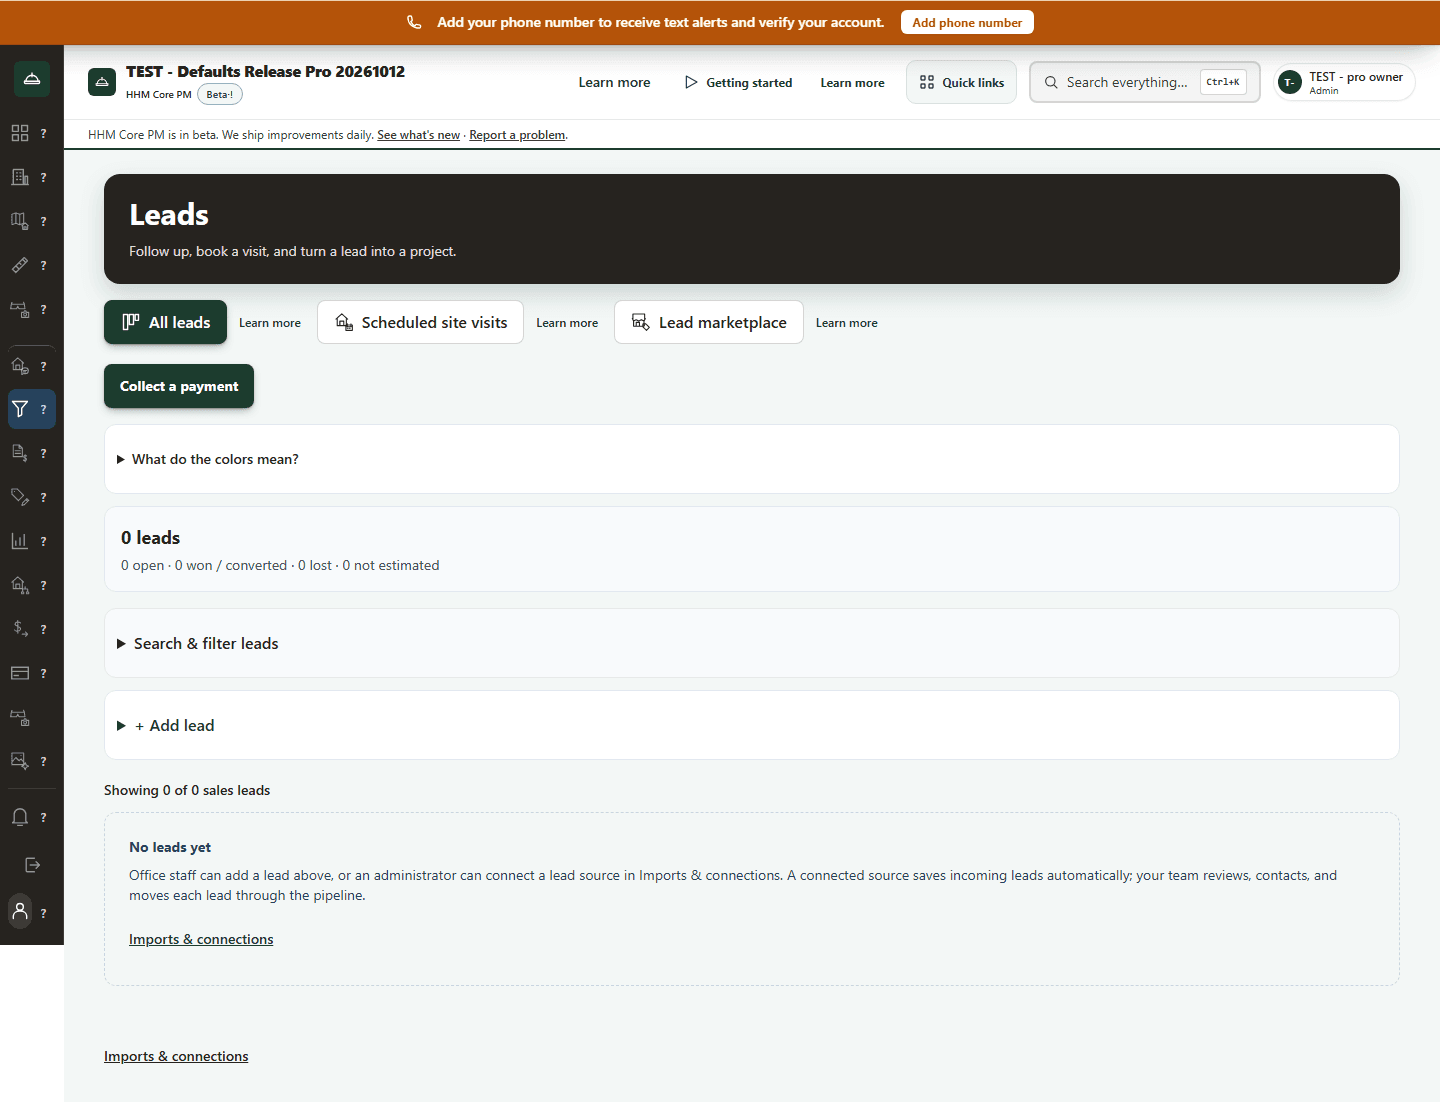Image resolution: width=1440 pixels, height=1102 pixels.
Task: Open the invoice document dollar sidebar icon
Action: click(x=20, y=453)
